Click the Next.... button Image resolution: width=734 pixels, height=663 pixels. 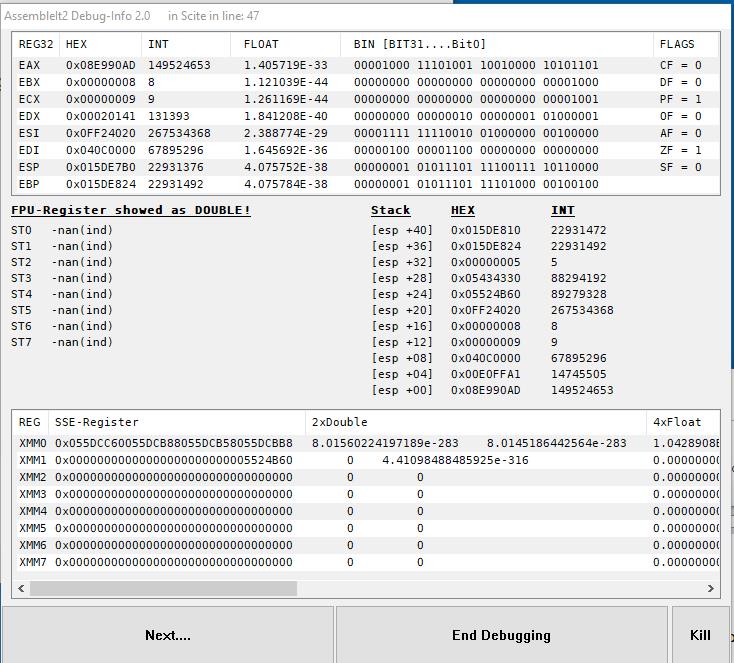click(167, 635)
